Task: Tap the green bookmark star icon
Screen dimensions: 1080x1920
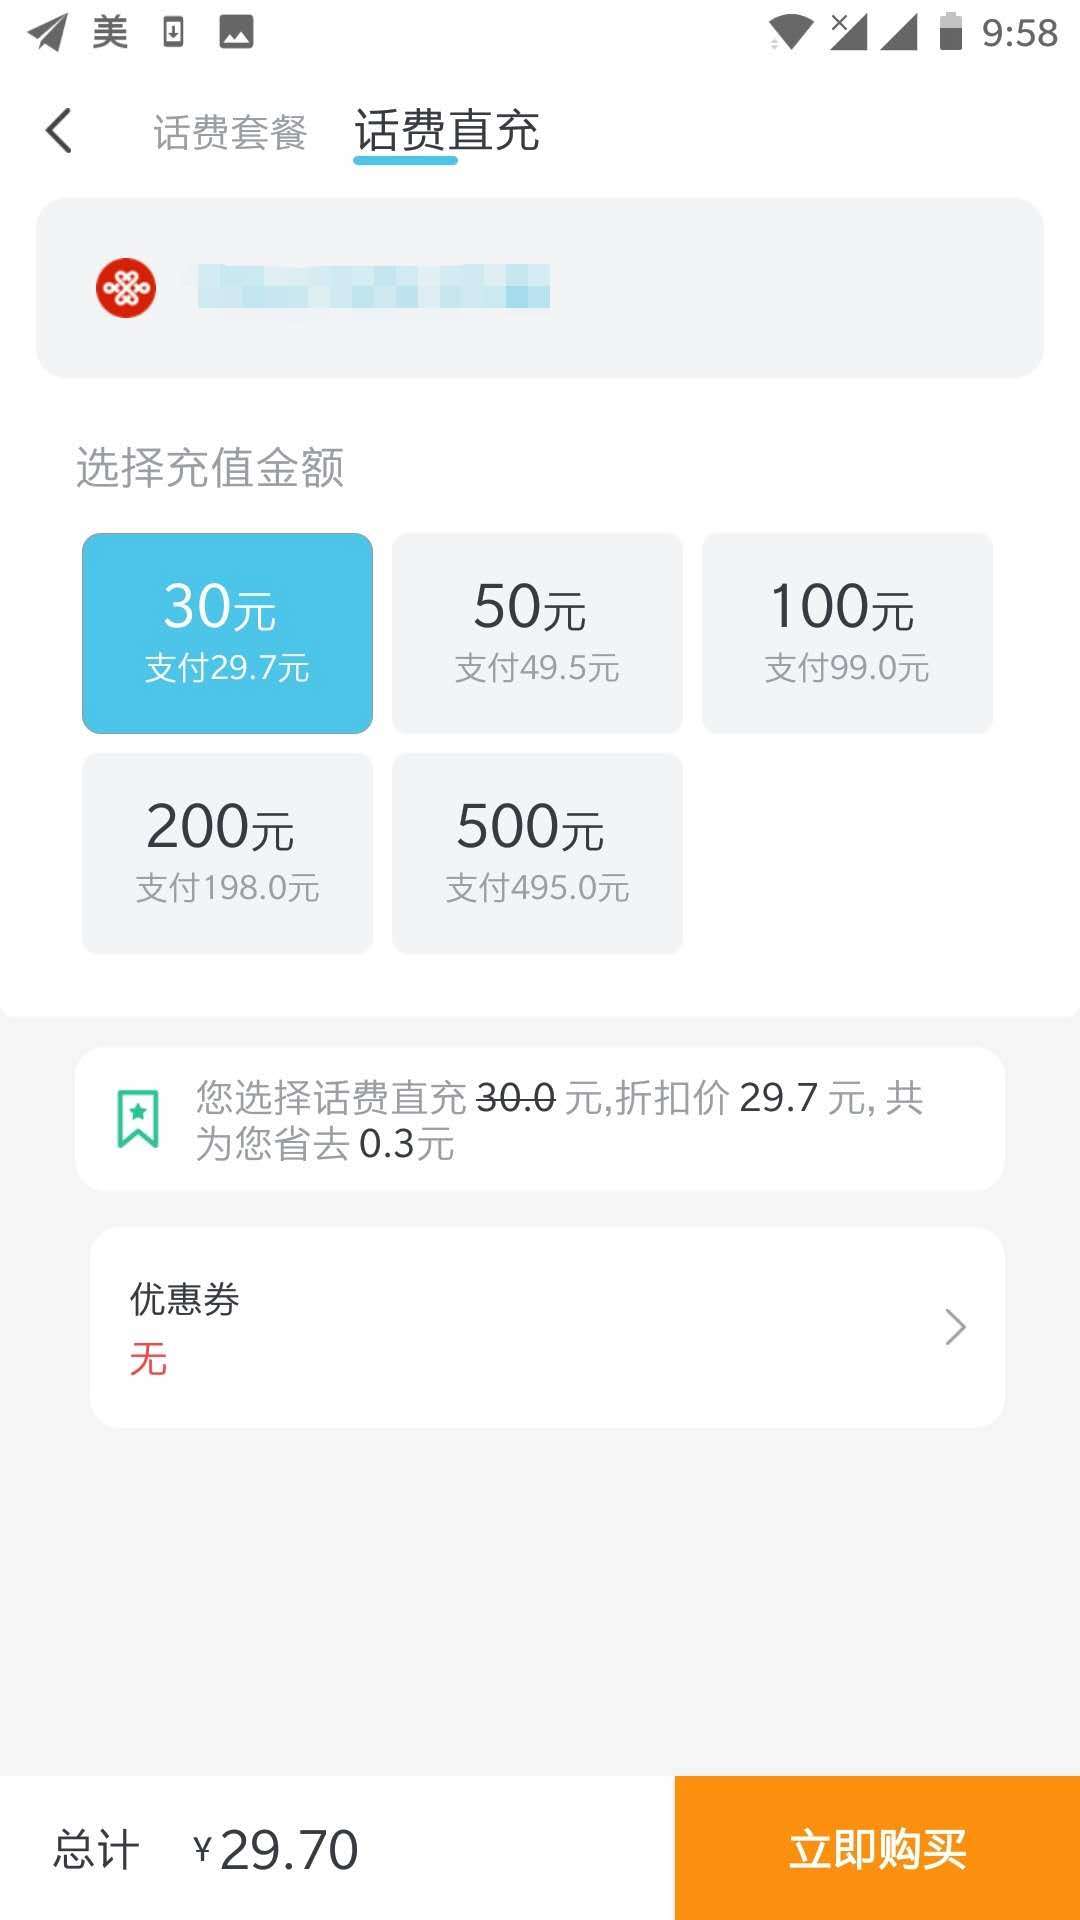Action: [x=138, y=1118]
